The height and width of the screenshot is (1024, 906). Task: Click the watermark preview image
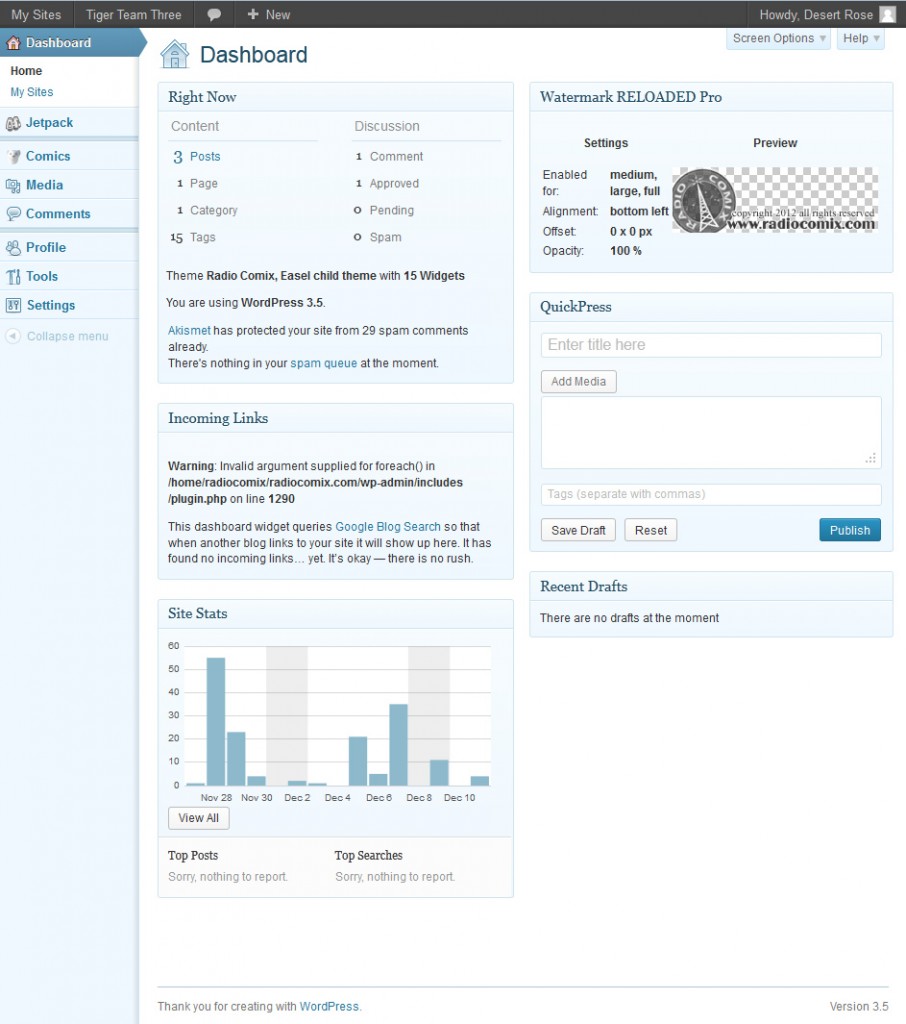click(x=775, y=200)
